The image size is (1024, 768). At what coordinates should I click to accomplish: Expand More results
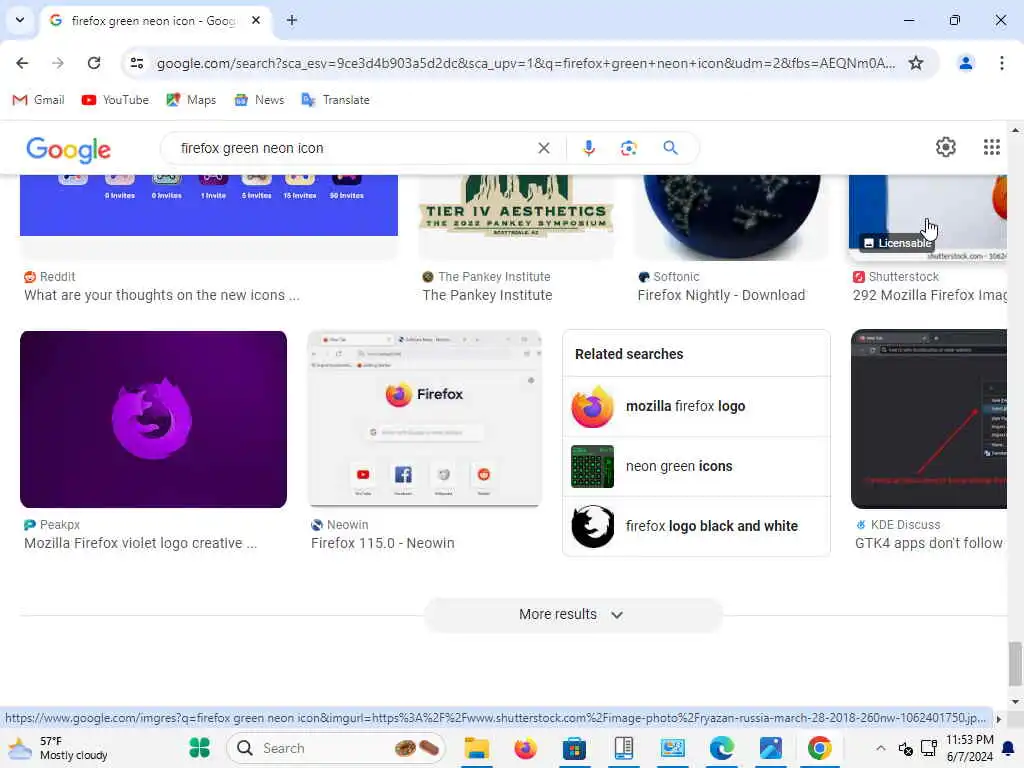pyautogui.click(x=573, y=615)
